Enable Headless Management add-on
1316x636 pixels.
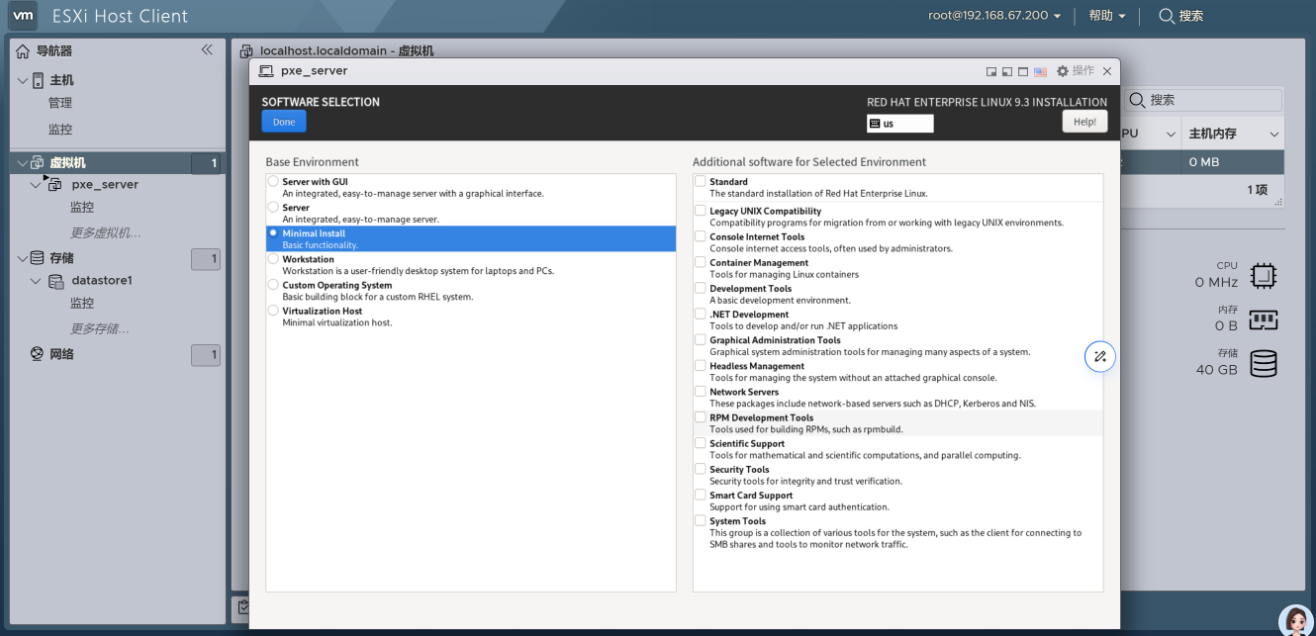(x=700, y=366)
